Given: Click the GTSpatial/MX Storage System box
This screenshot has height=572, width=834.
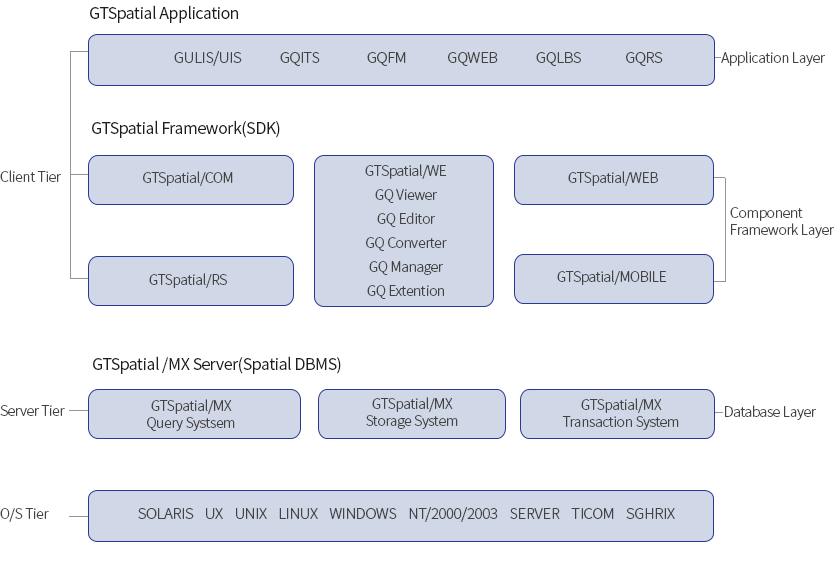Looking at the screenshot, I should (x=411, y=413).
